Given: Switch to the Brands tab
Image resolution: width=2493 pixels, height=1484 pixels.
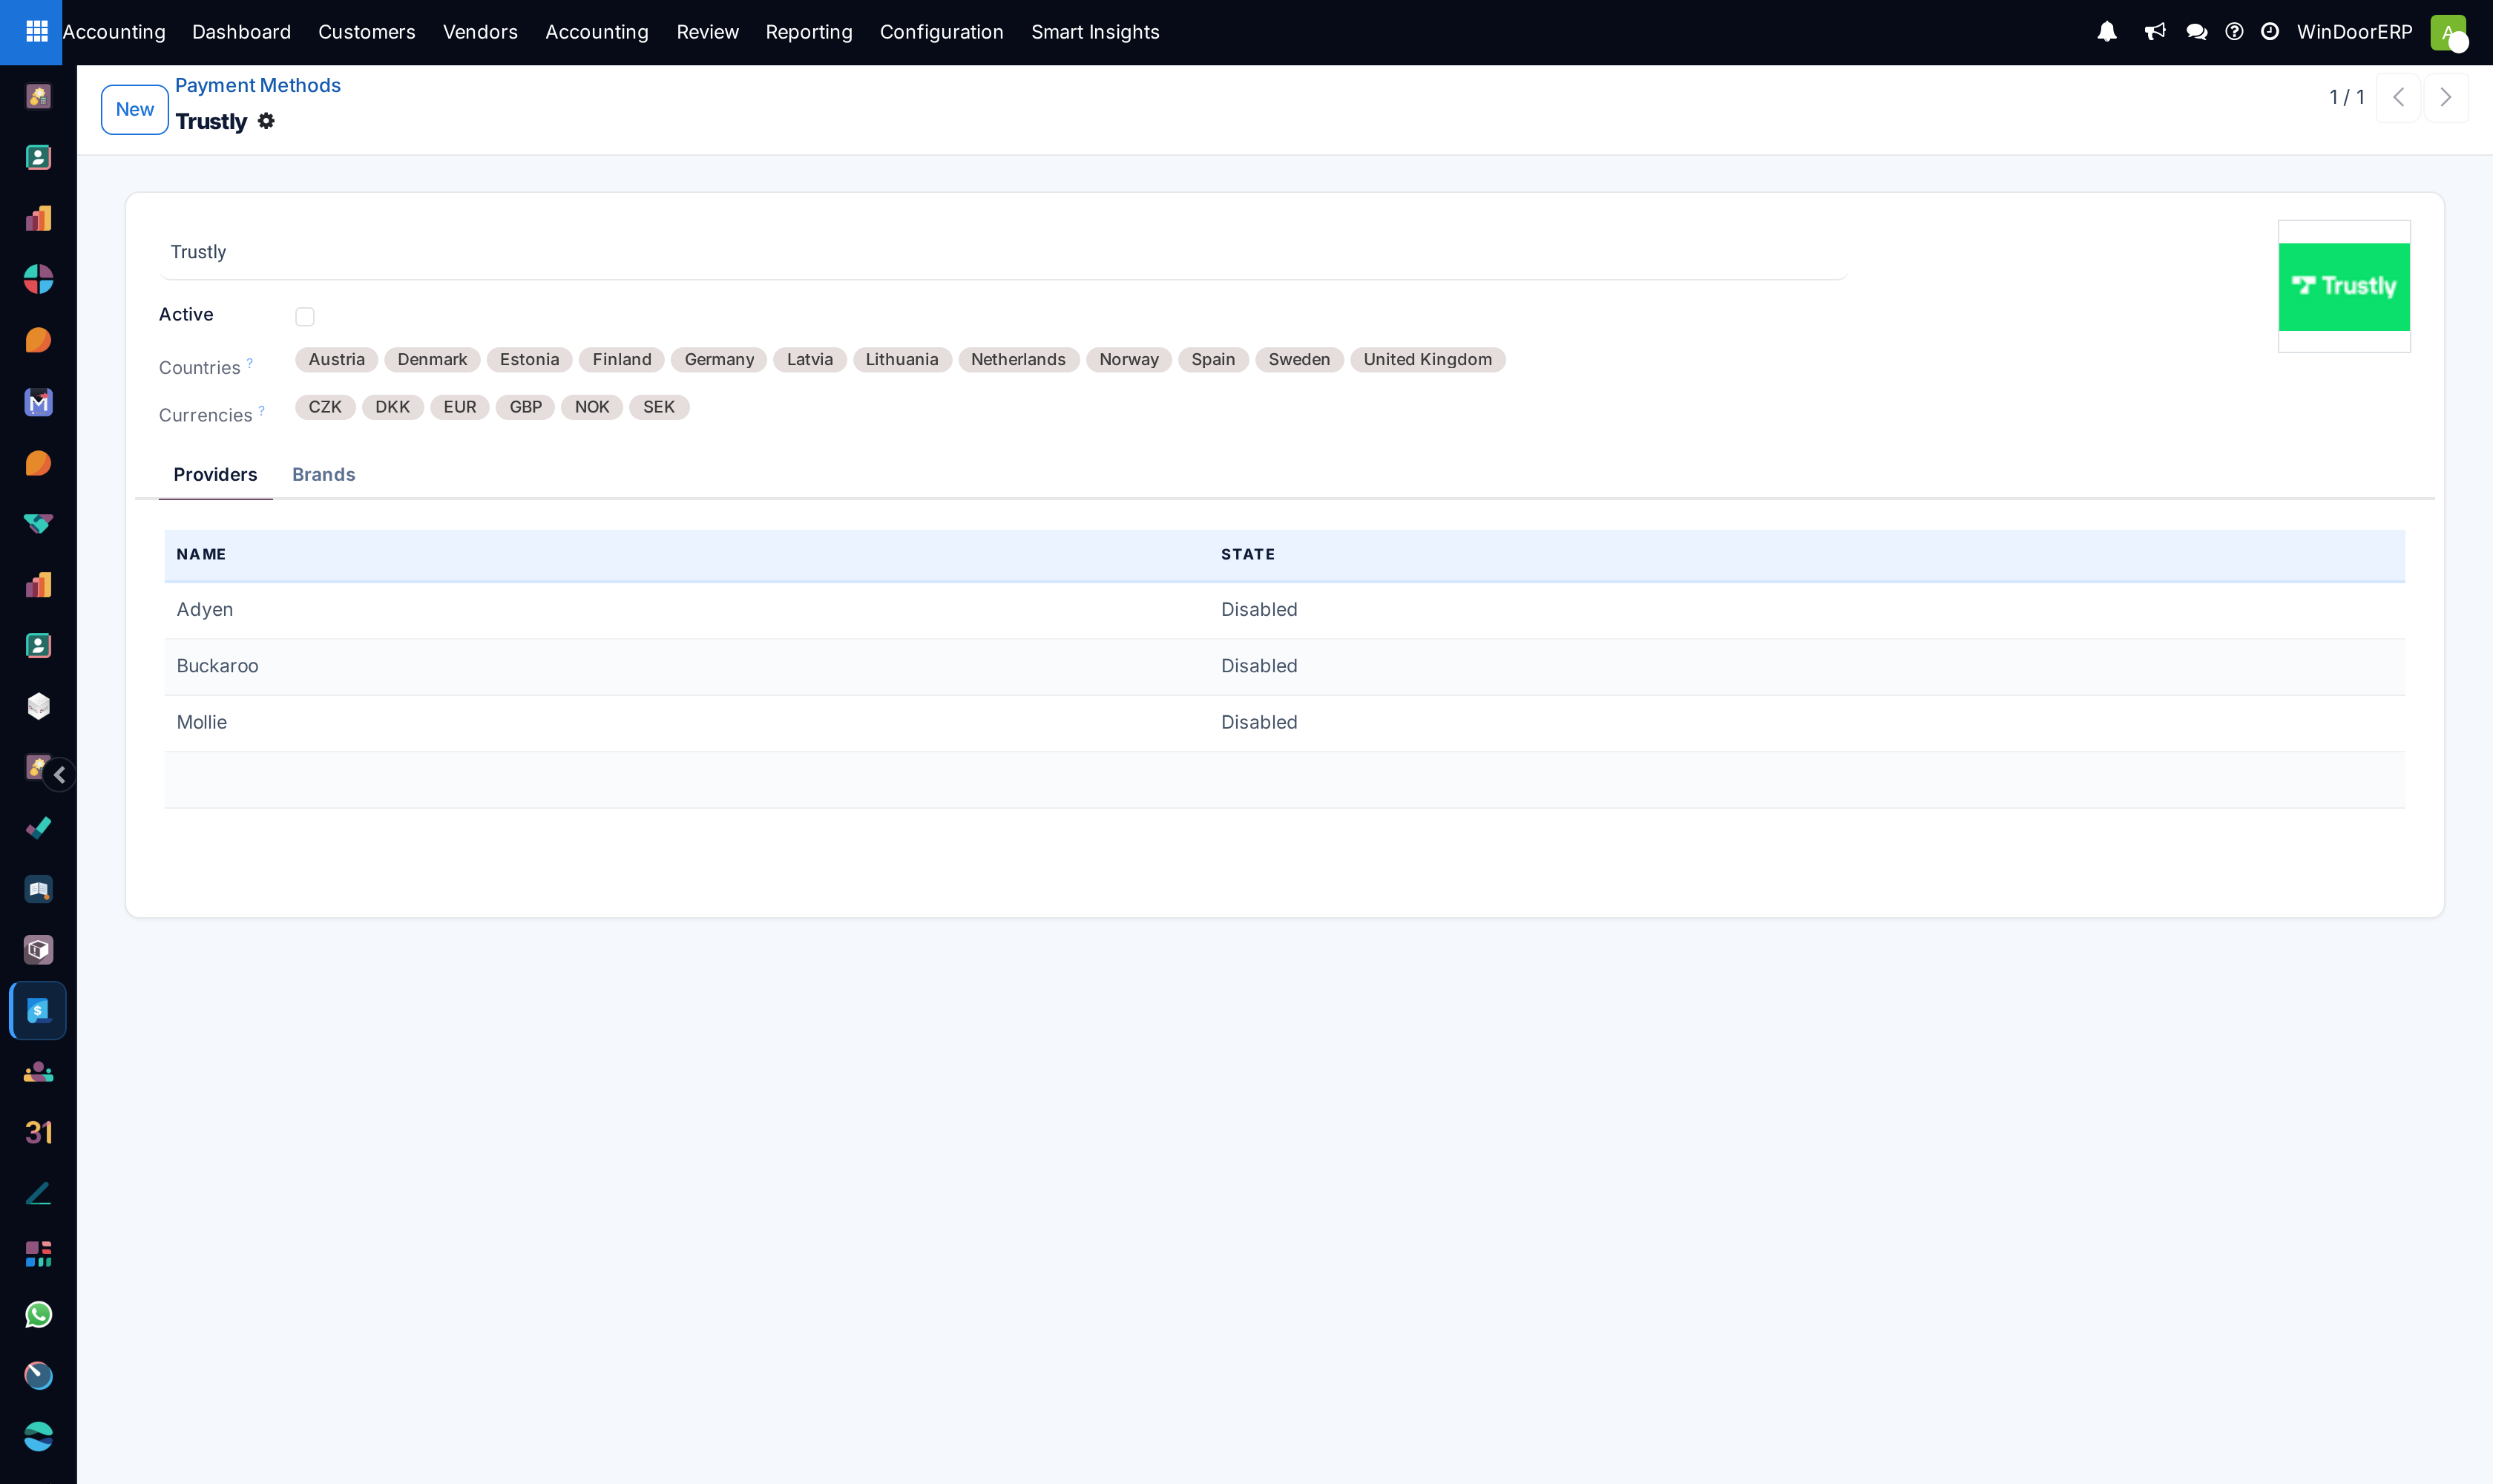Looking at the screenshot, I should (x=324, y=475).
